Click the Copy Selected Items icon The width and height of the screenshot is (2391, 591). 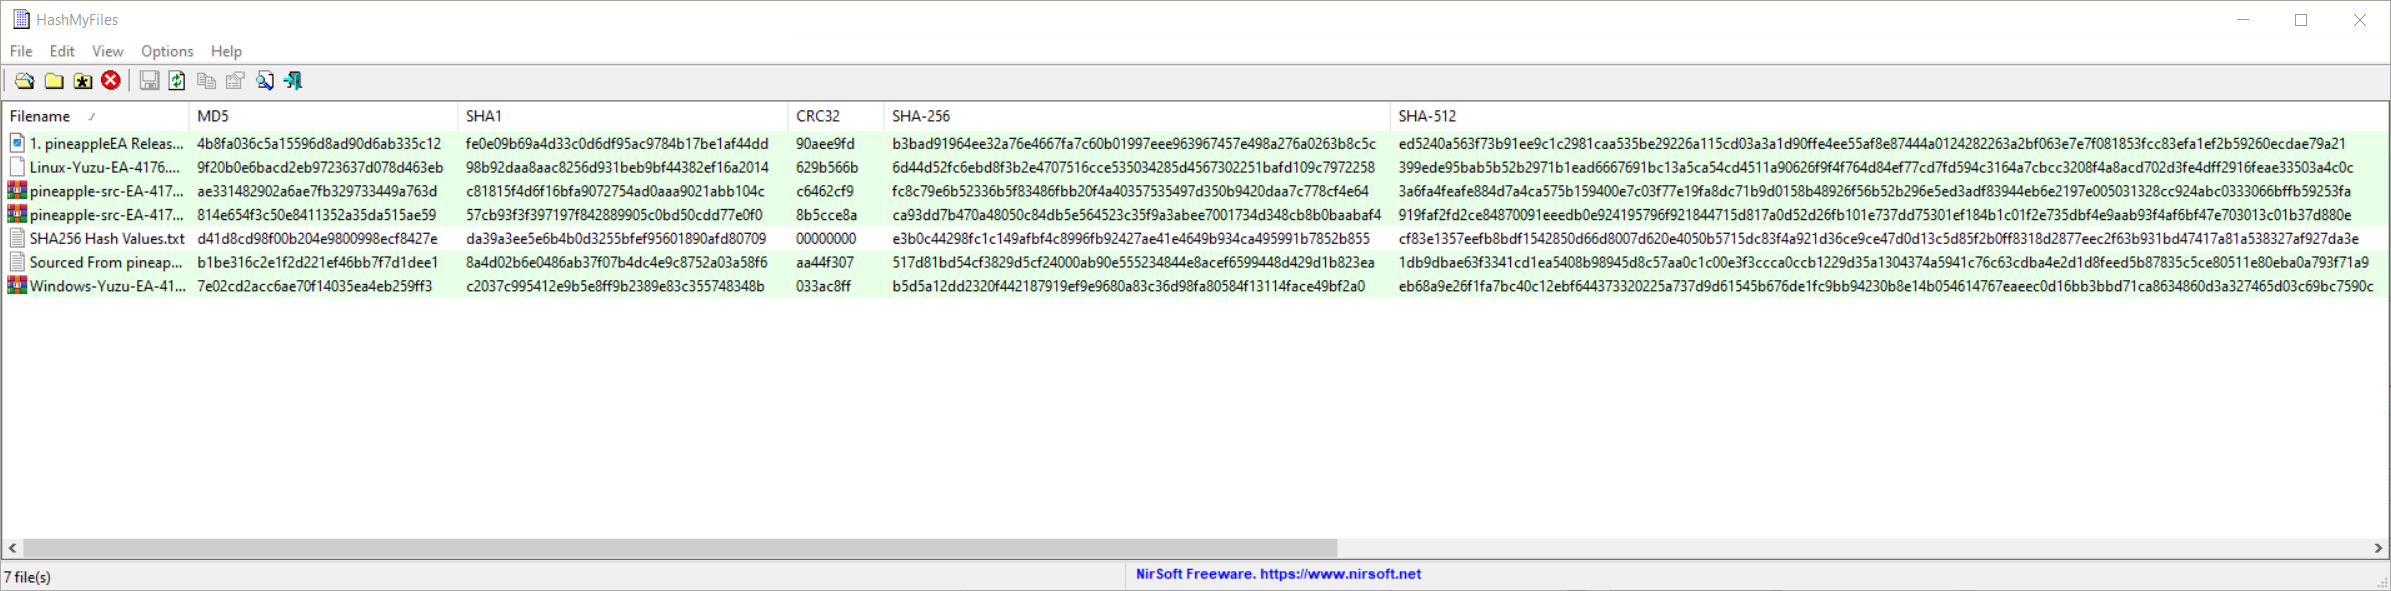point(206,81)
